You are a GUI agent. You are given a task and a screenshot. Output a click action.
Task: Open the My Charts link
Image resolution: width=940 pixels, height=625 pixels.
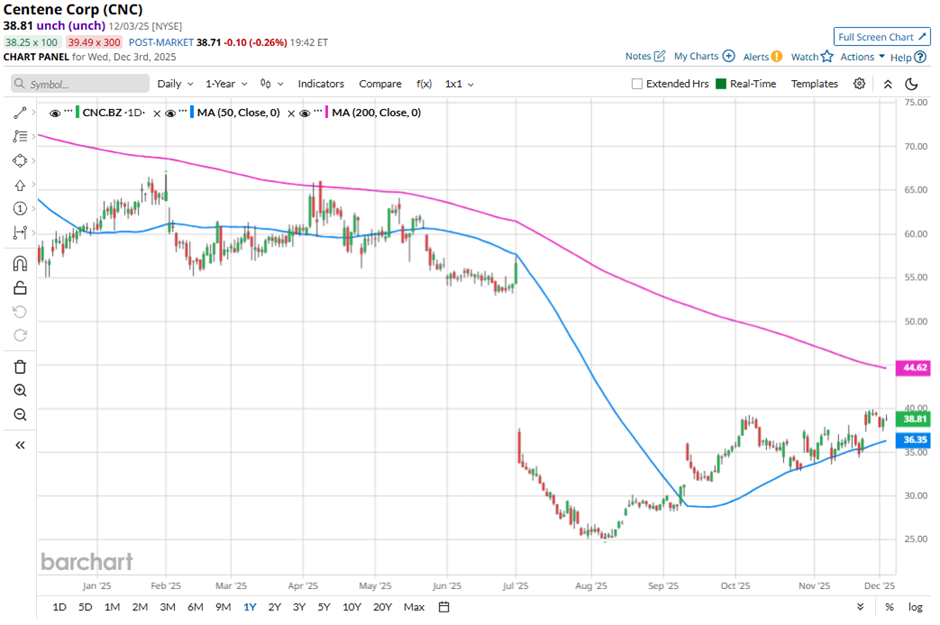(703, 57)
